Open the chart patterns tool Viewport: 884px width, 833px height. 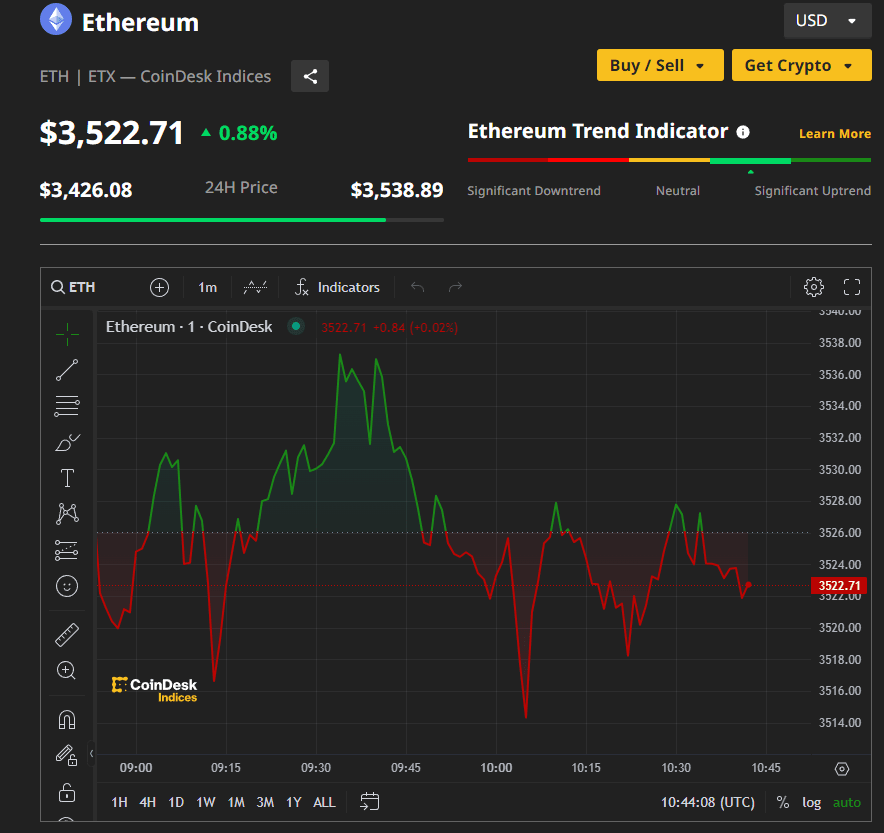pos(67,514)
